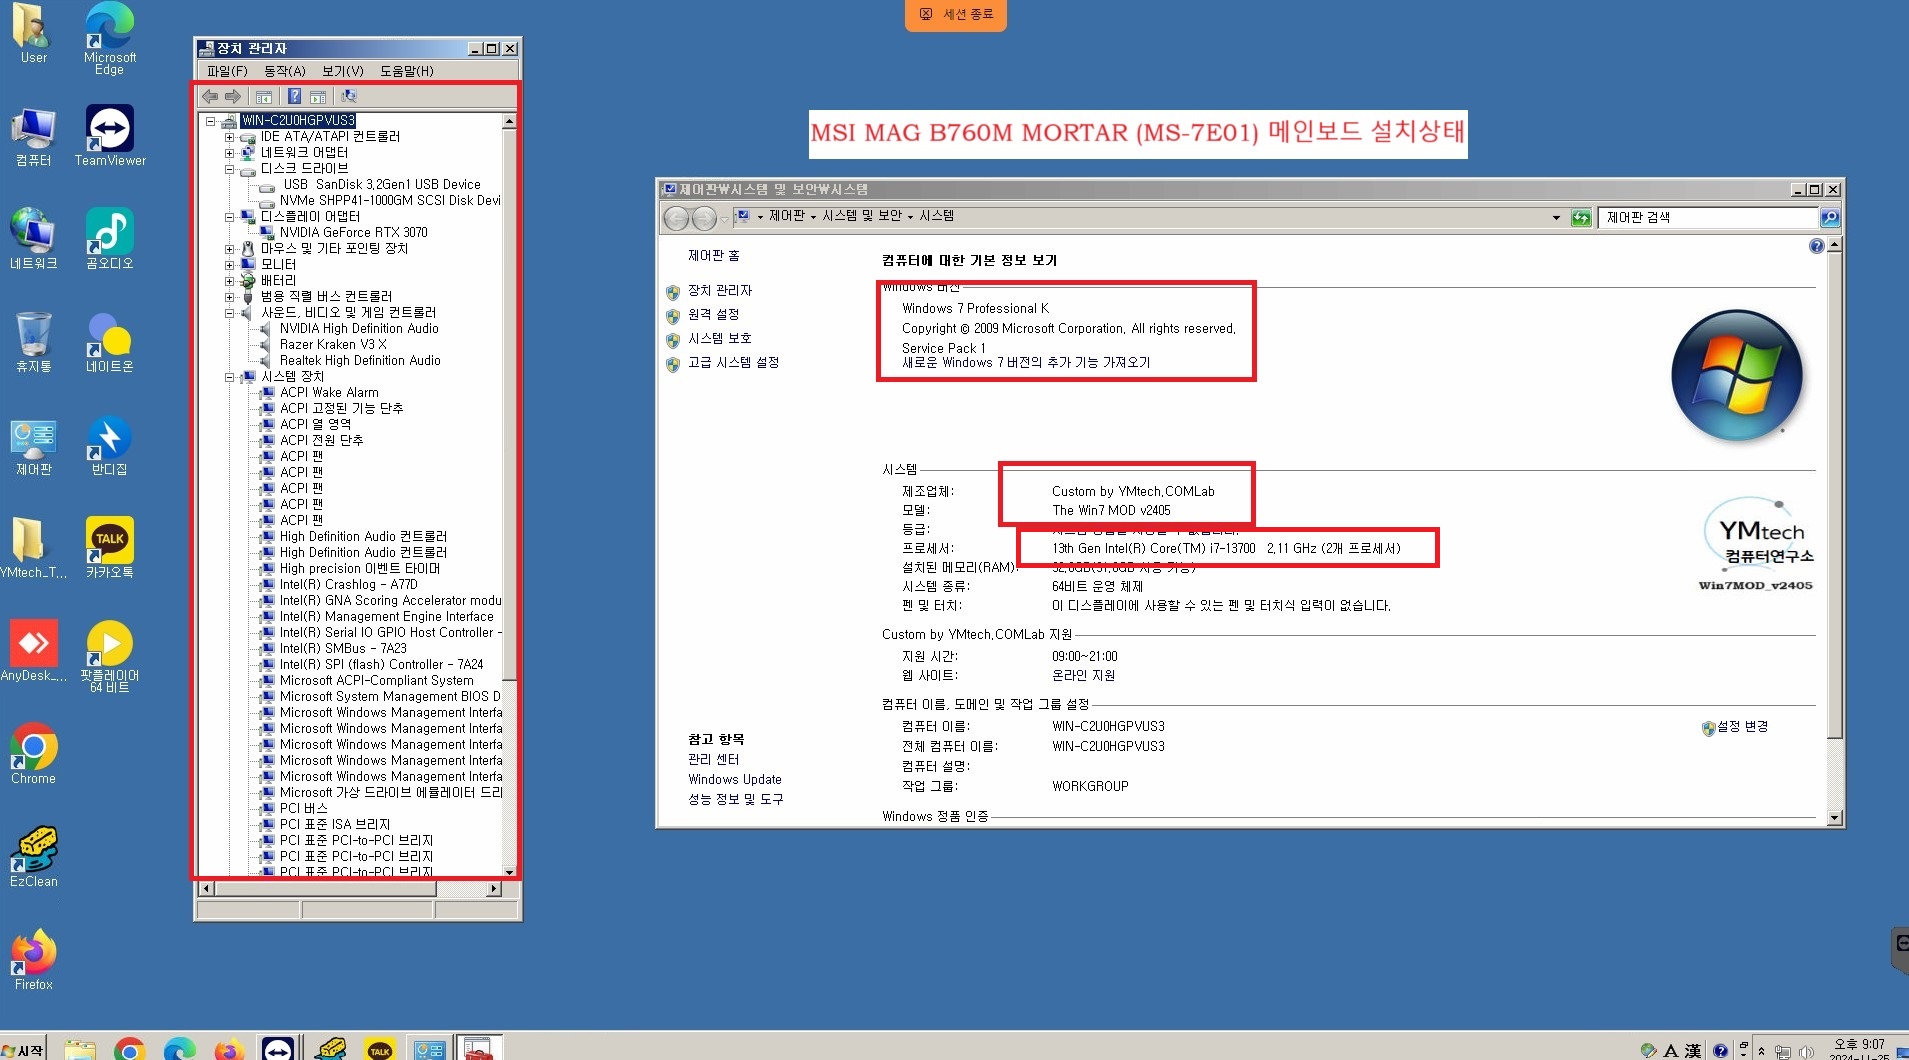
Task: Select the 휴지통 recycle bin icon
Action: tap(34, 342)
